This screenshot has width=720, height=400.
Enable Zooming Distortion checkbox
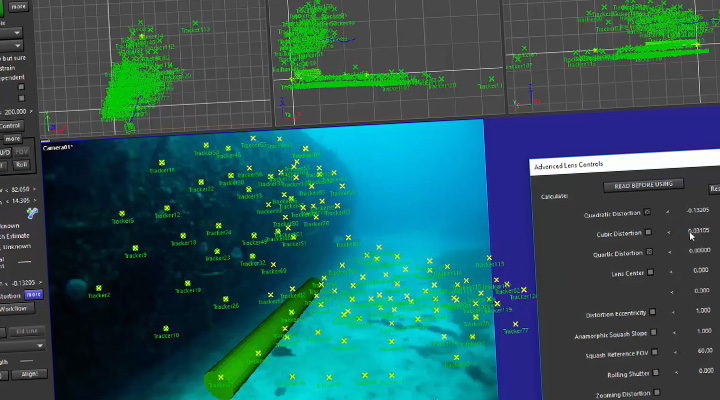(x=657, y=392)
